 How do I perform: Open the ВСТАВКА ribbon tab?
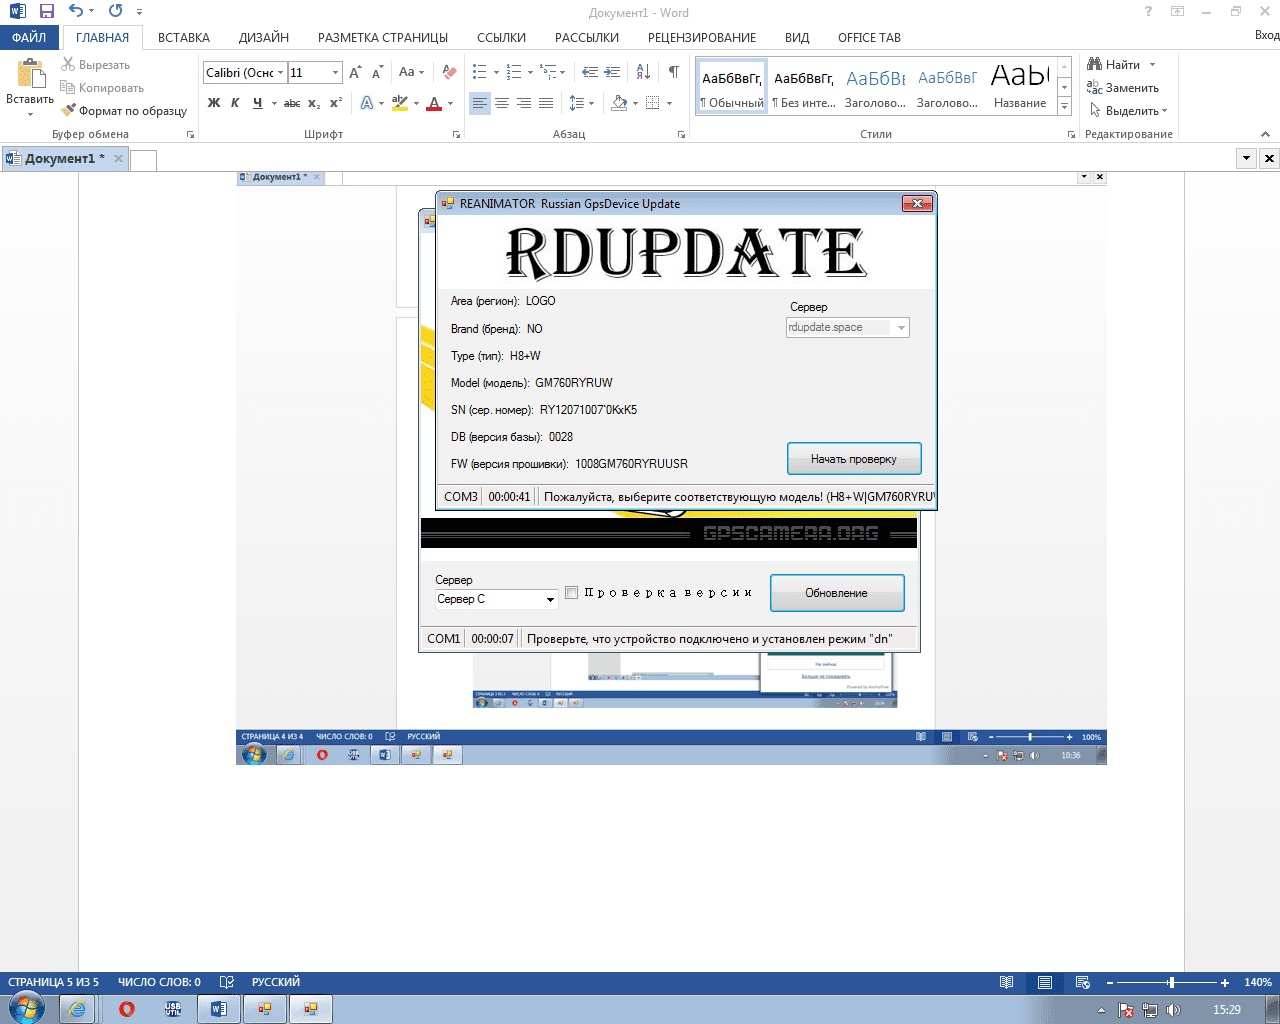coord(184,38)
